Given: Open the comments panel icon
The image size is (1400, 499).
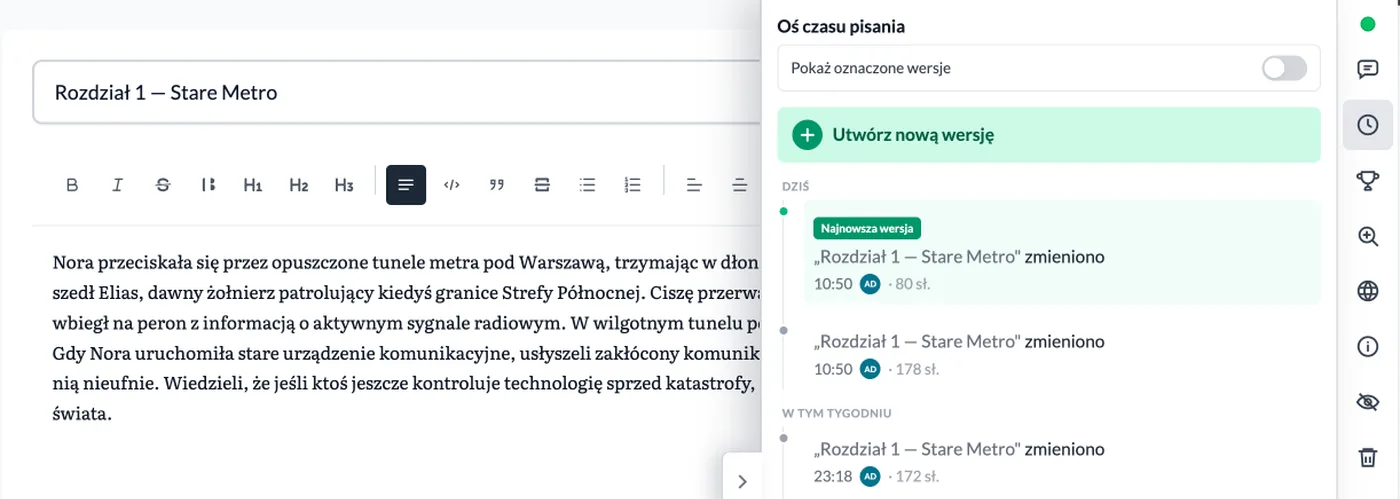Looking at the screenshot, I should coord(1367,69).
